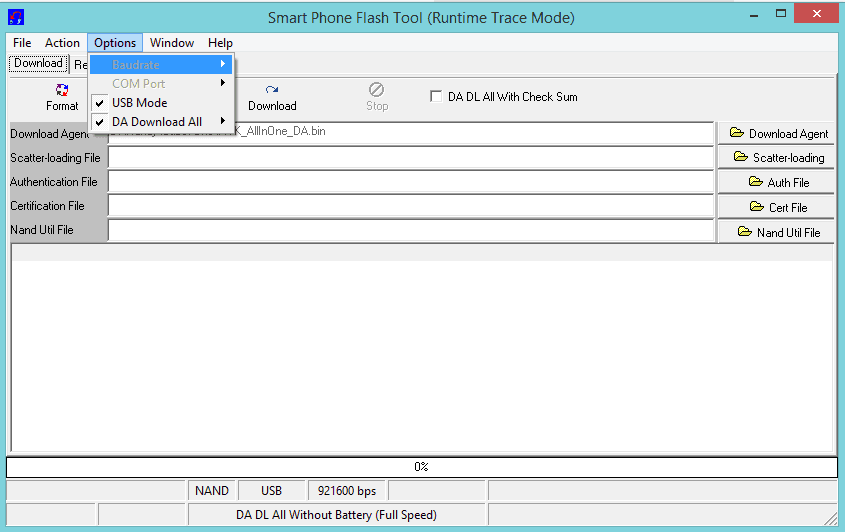Click the Authentication File field
The image size is (845, 532).
point(411,182)
